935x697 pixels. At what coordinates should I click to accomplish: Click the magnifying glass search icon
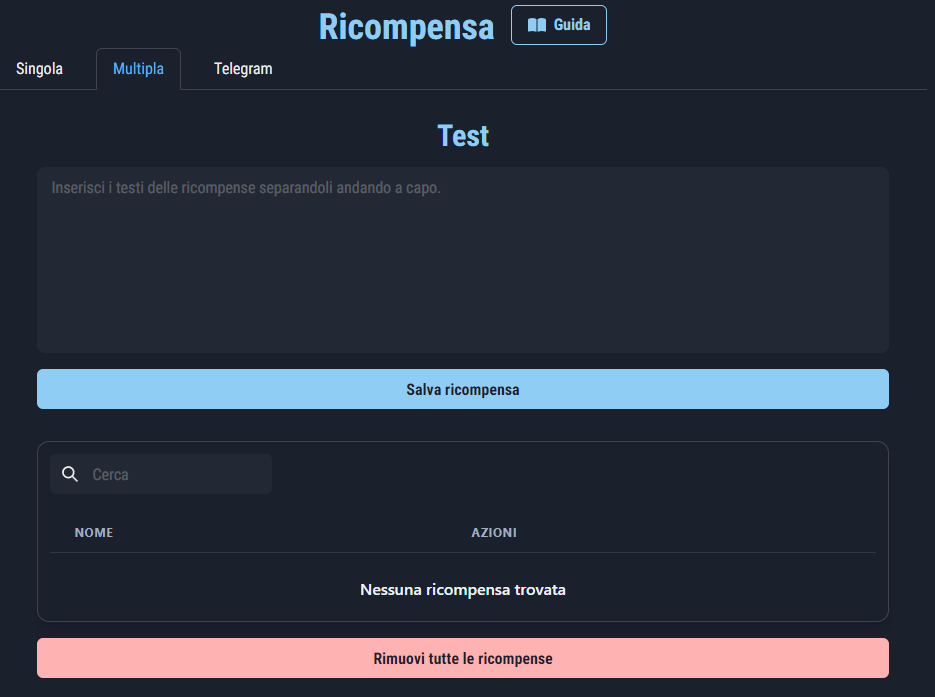[70, 474]
